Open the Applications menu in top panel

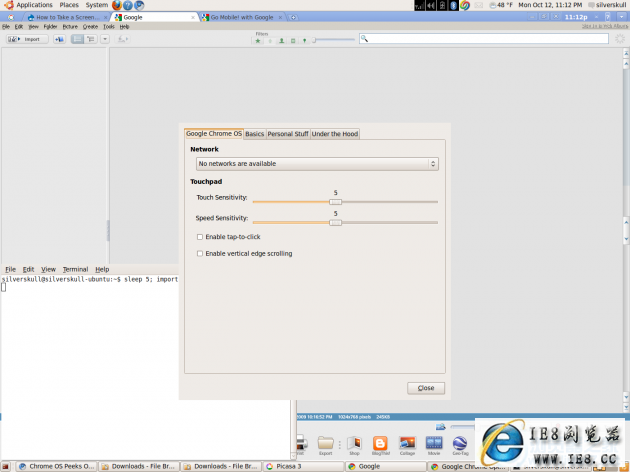pos(34,5)
